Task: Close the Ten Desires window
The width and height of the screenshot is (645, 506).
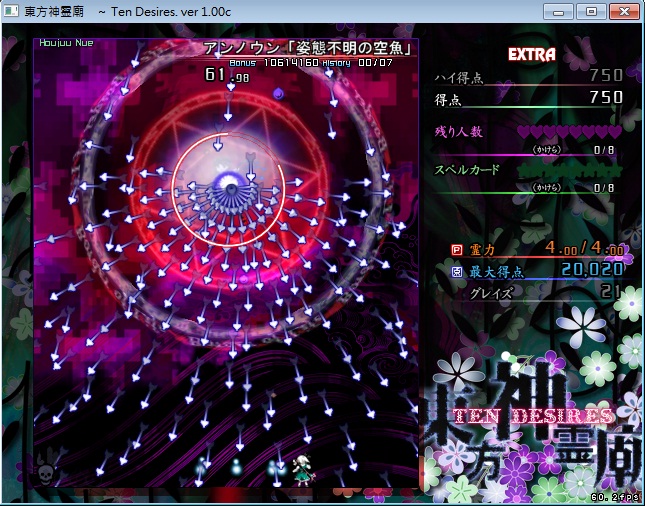Action: [x=624, y=12]
